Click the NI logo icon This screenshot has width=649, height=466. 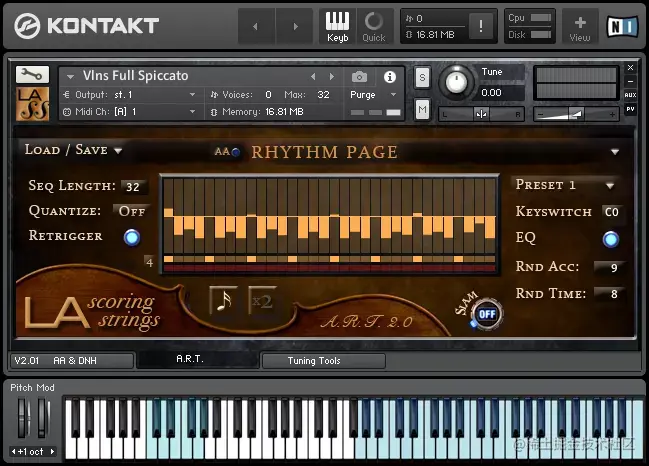pyautogui.click(x=622, y=26)
